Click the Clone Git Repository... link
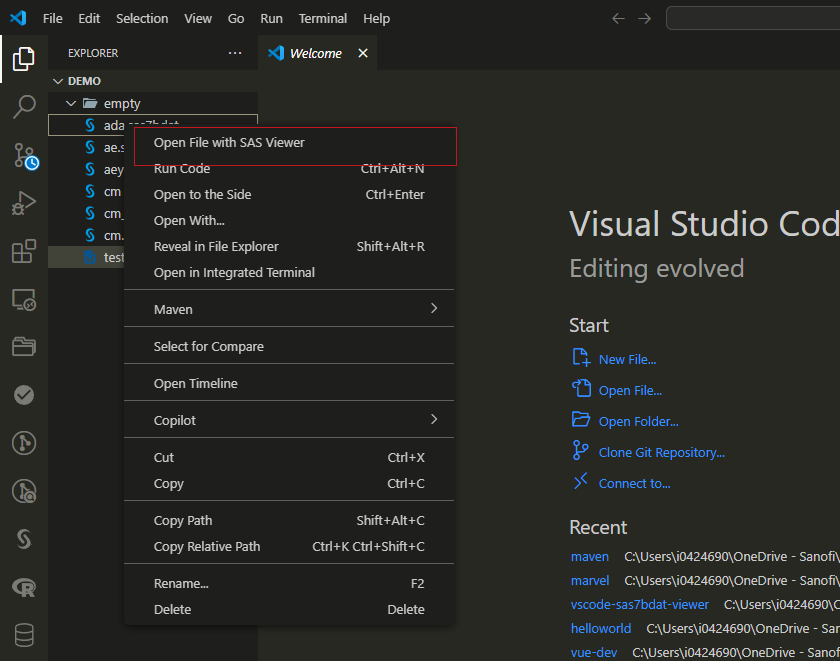 coord(662,453)
